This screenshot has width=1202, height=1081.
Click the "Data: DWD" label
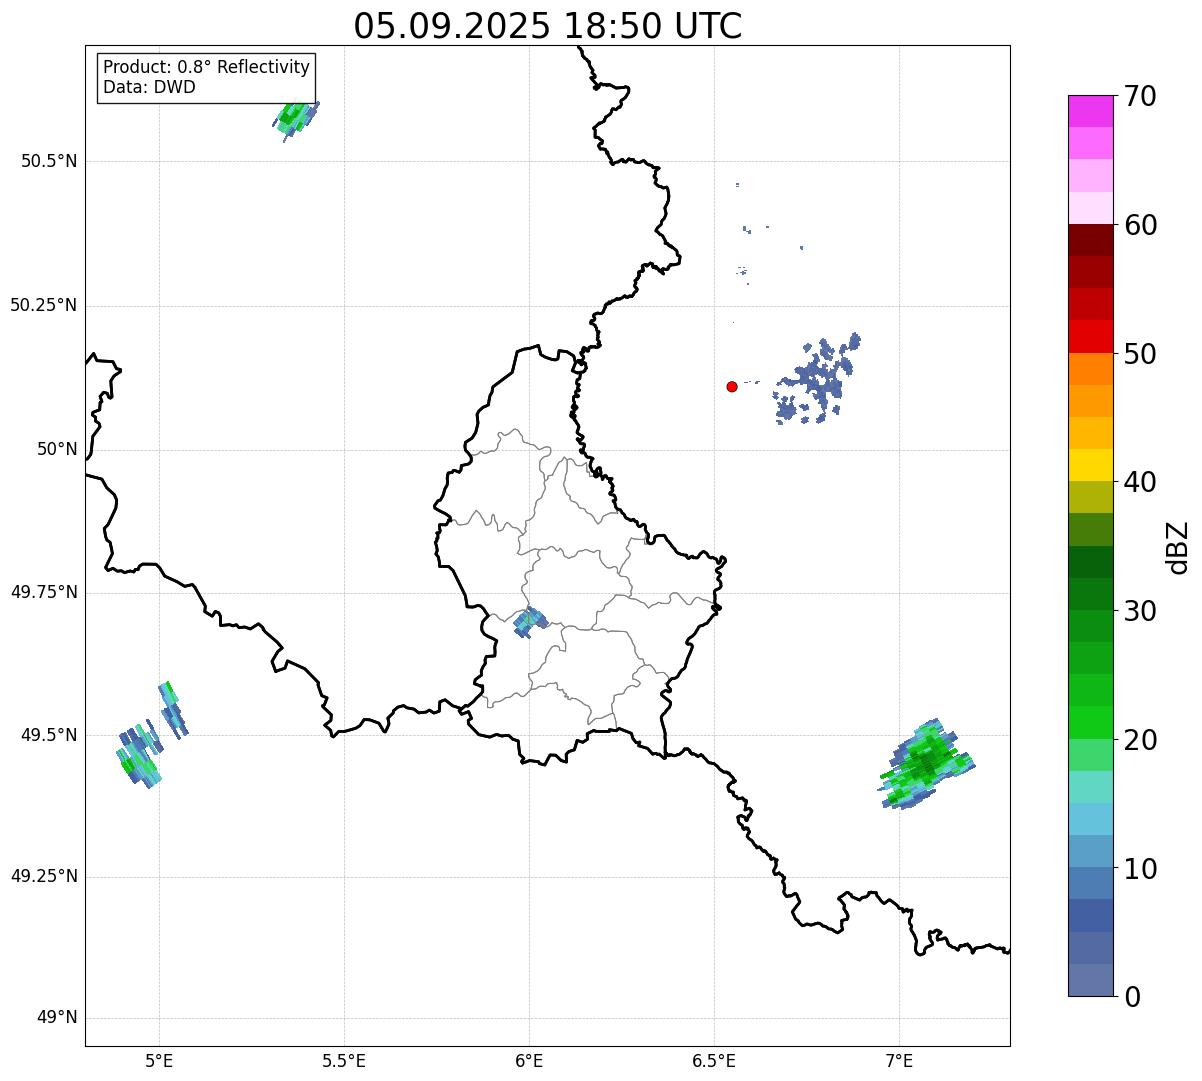click(x=149, y=87)
